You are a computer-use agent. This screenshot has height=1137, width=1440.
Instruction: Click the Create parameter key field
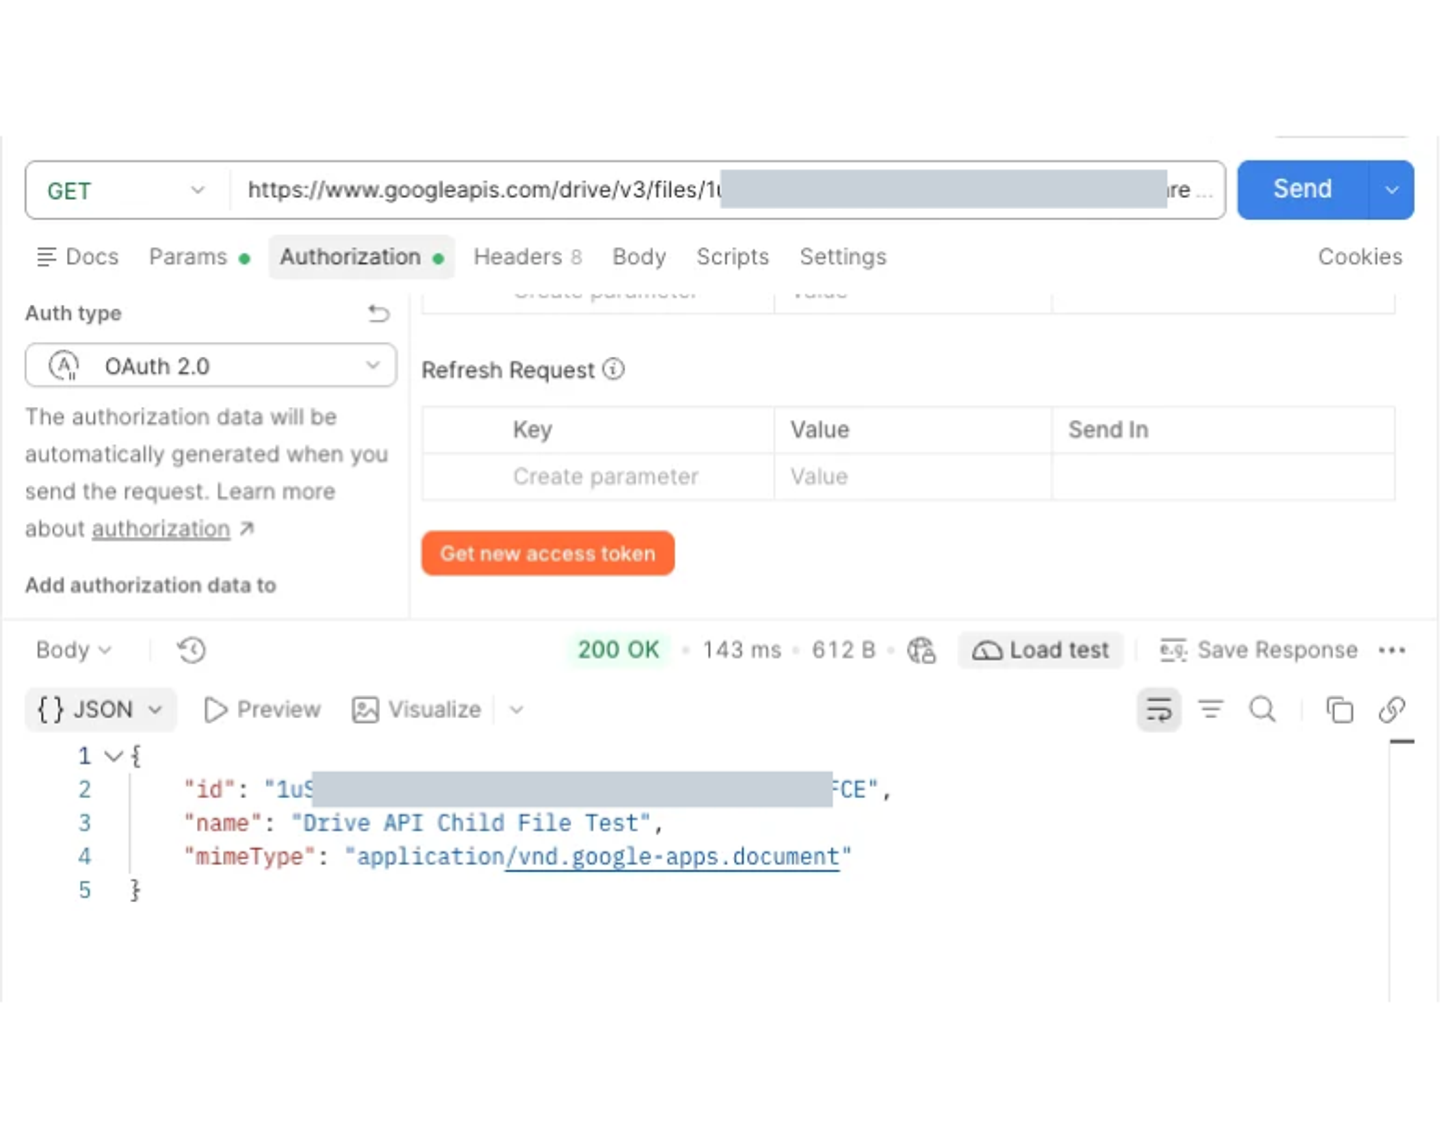[x=606, y=477]
